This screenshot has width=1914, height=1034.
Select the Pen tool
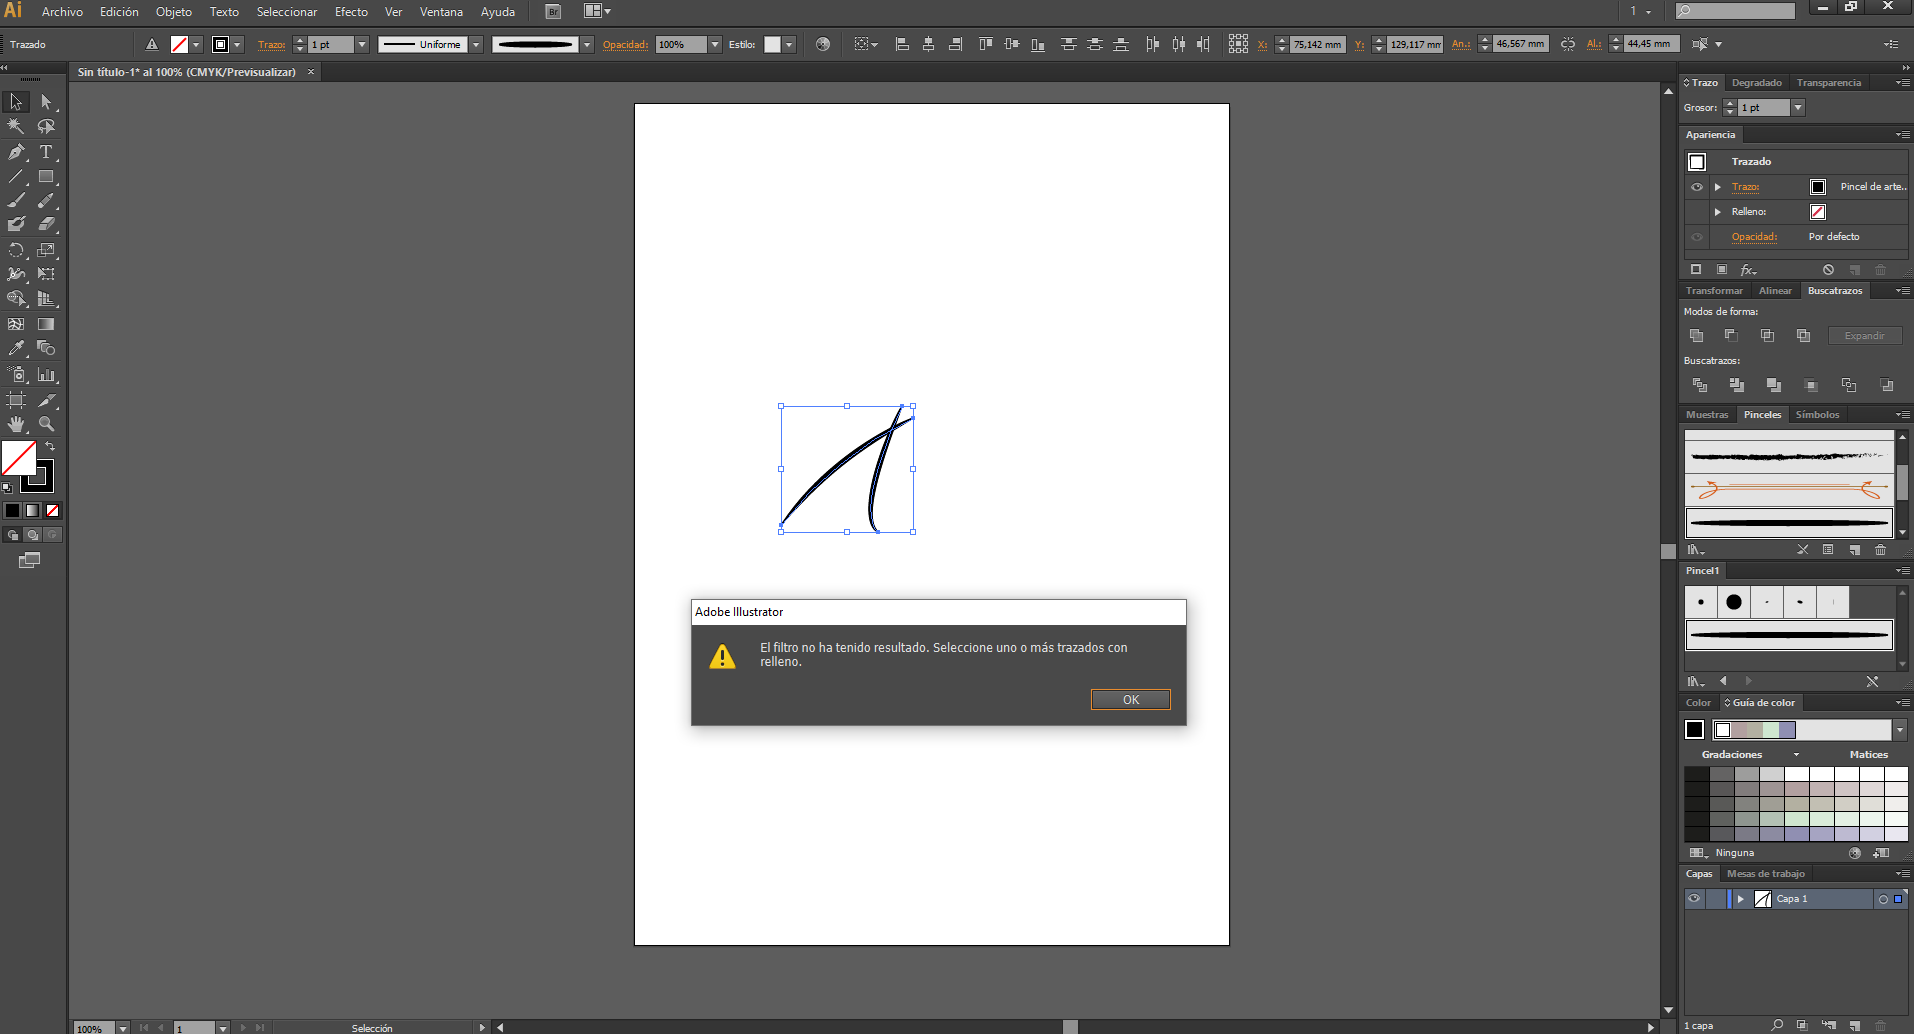tap(16, 152)
